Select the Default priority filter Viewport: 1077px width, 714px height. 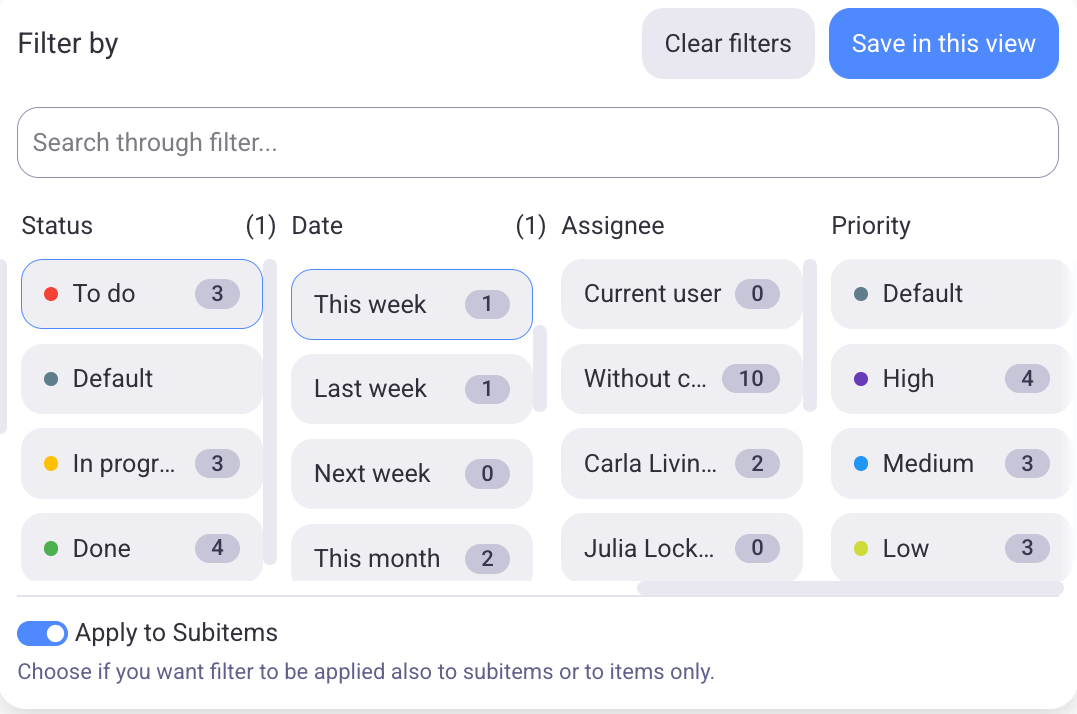950,294
